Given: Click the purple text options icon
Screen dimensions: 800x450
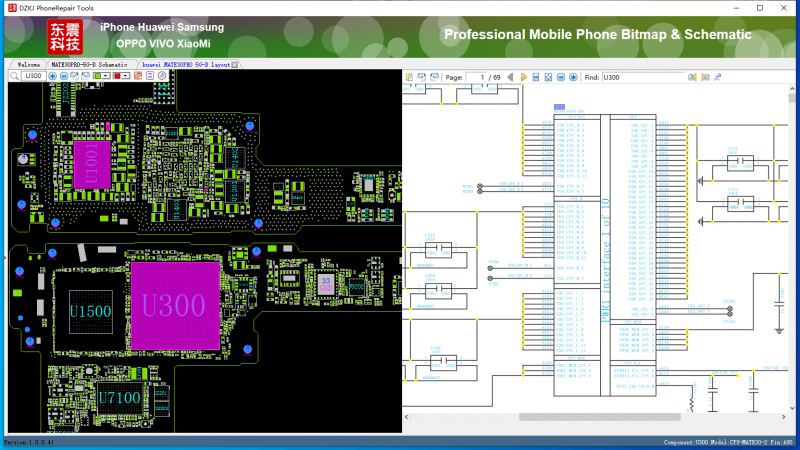Looking at the screenshot, I should (x=717, y=78).
